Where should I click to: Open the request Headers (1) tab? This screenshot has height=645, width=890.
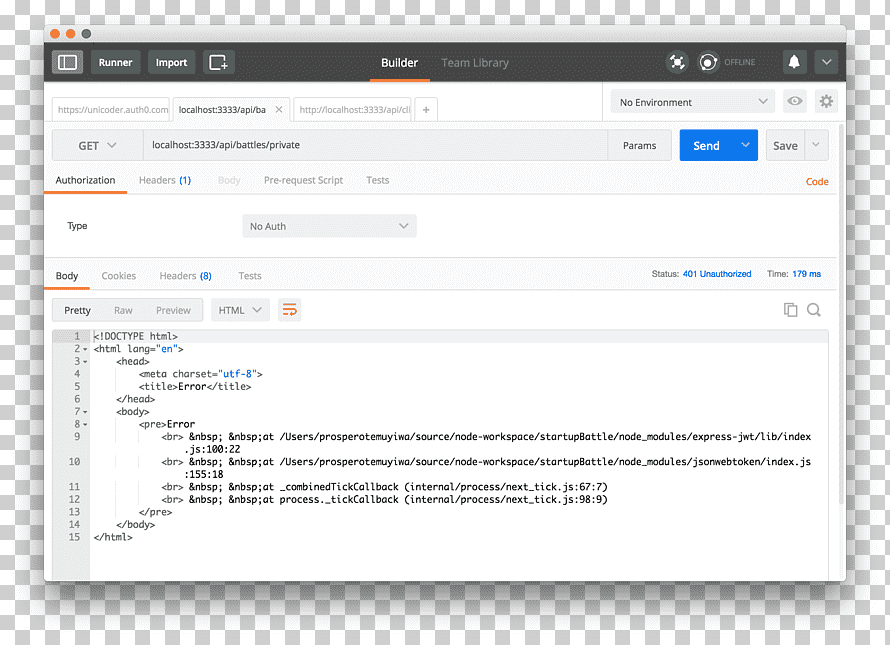(165, 180)
